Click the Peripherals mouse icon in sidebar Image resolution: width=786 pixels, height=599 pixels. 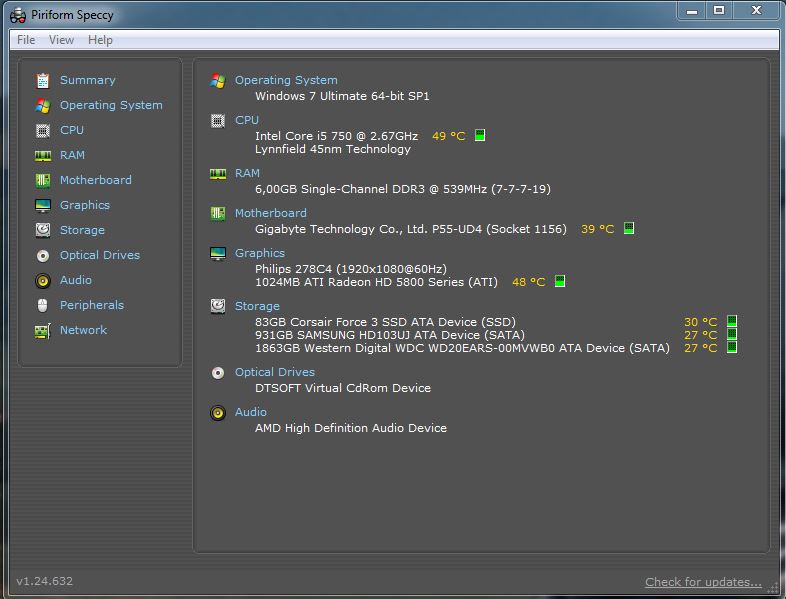point(43,305)
